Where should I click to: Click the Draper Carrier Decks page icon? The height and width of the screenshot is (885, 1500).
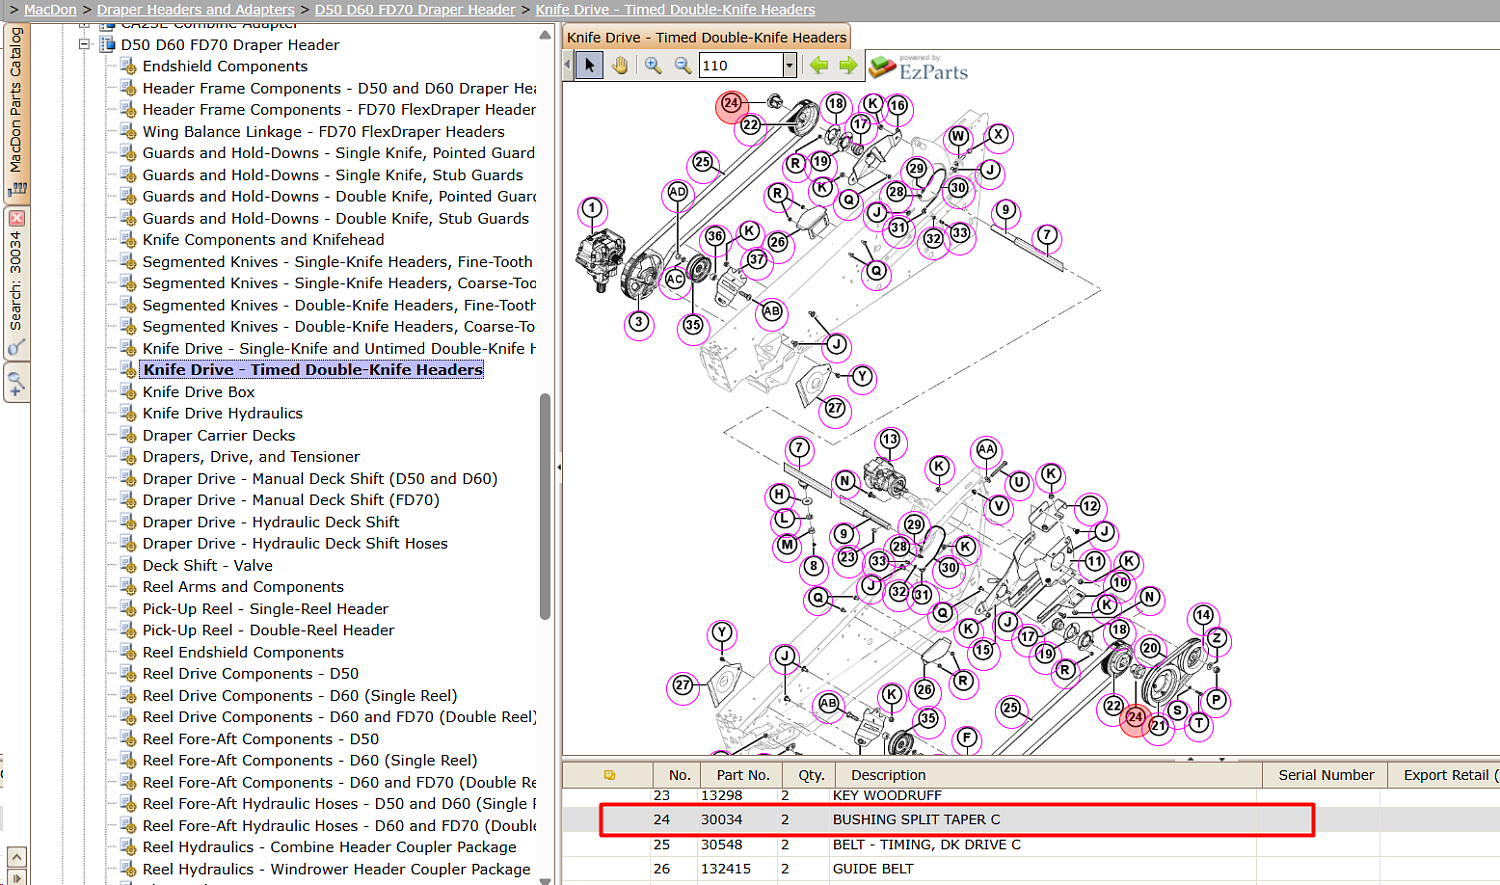point(128,436)
